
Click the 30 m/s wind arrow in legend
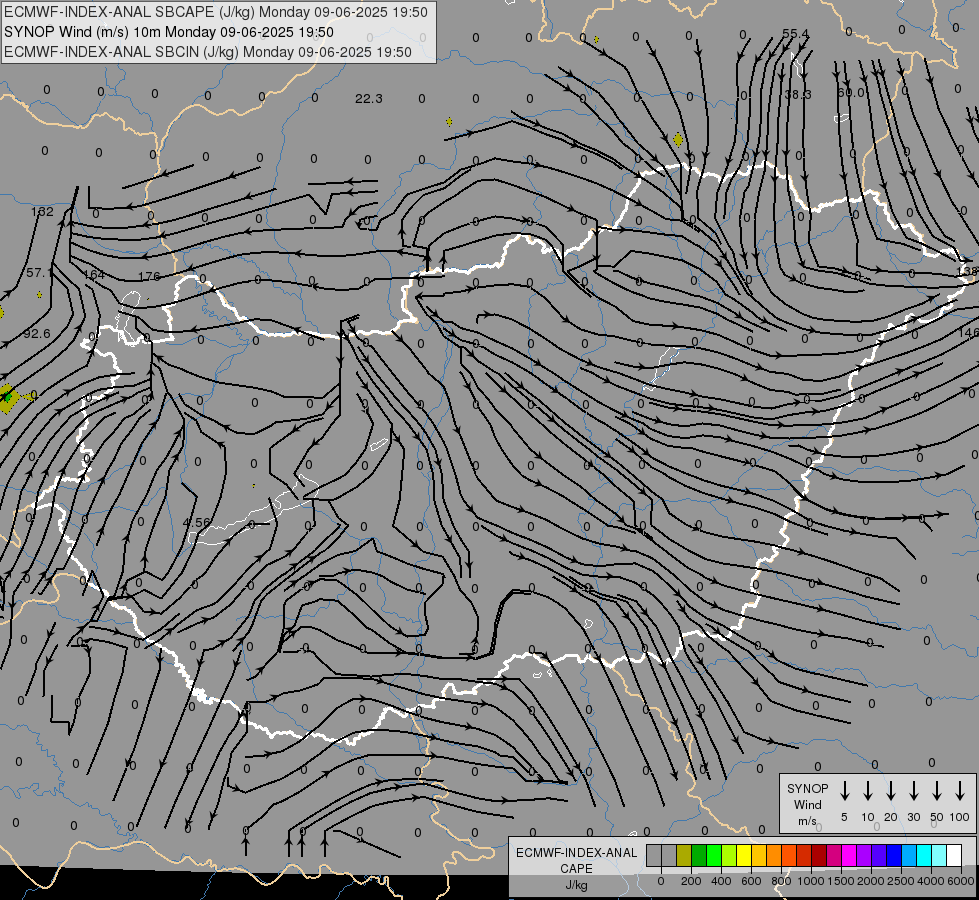pos(913,791)
